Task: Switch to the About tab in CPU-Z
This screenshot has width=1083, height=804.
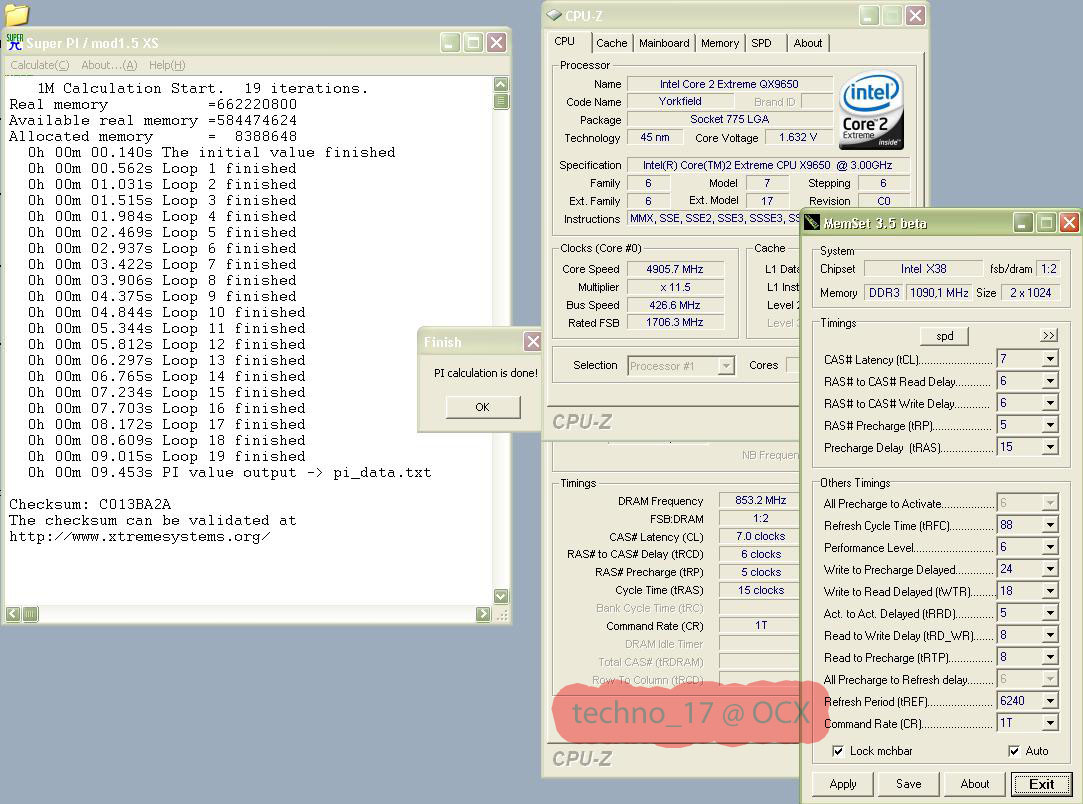Action: (x=807, y=44)
